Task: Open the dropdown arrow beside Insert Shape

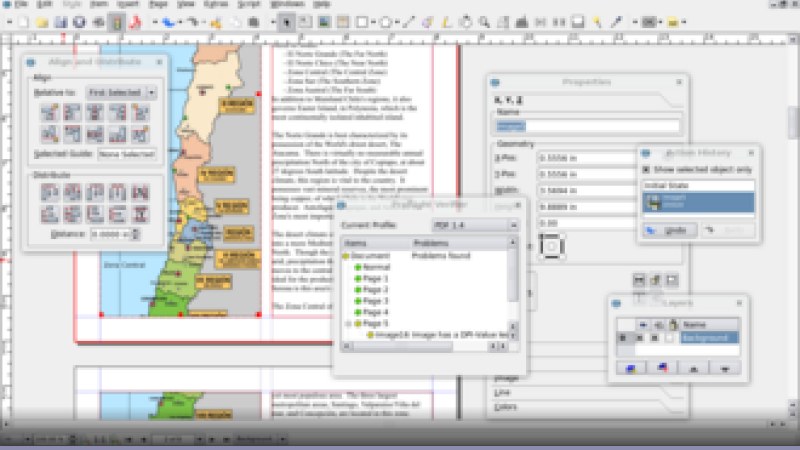Action: click(373, 22)
